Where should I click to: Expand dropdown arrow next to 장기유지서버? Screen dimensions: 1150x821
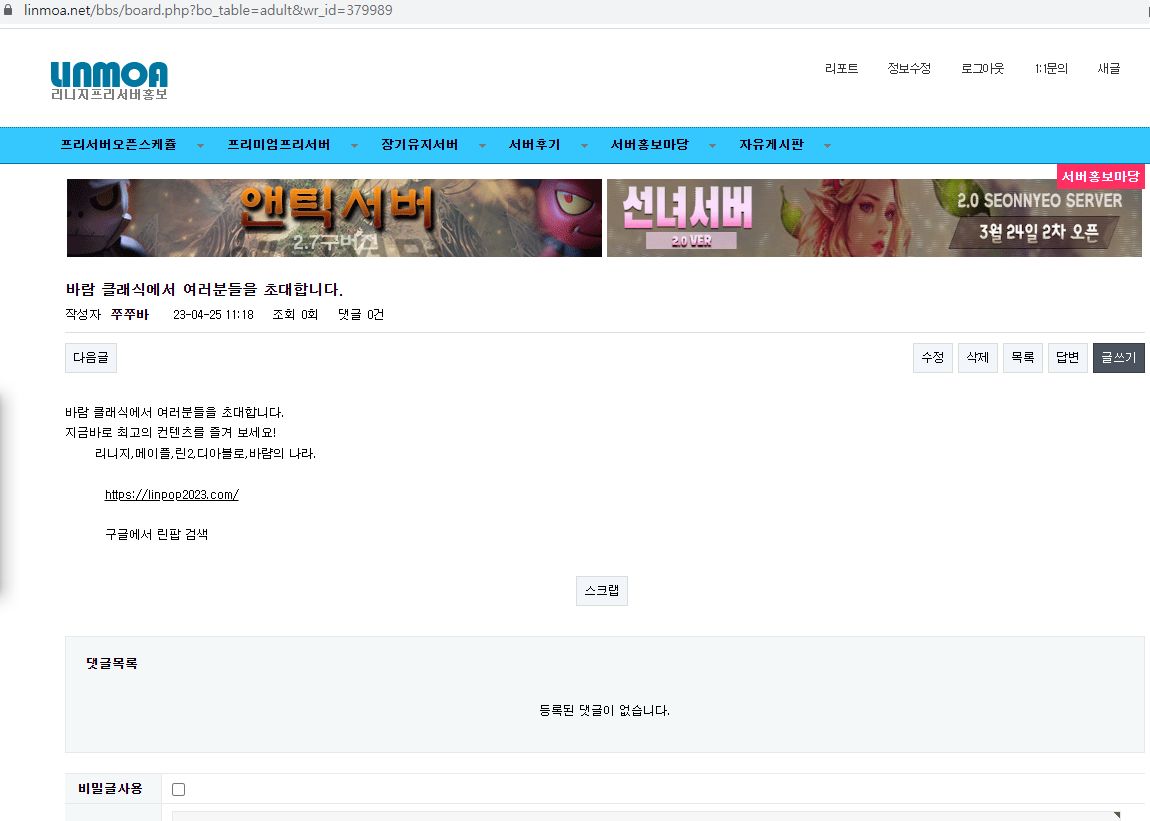pos(482,146)
